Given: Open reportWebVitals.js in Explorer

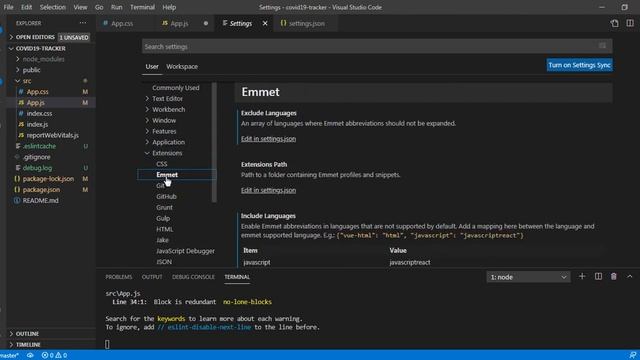Looking at the screenshot, I should click(53, 135).
